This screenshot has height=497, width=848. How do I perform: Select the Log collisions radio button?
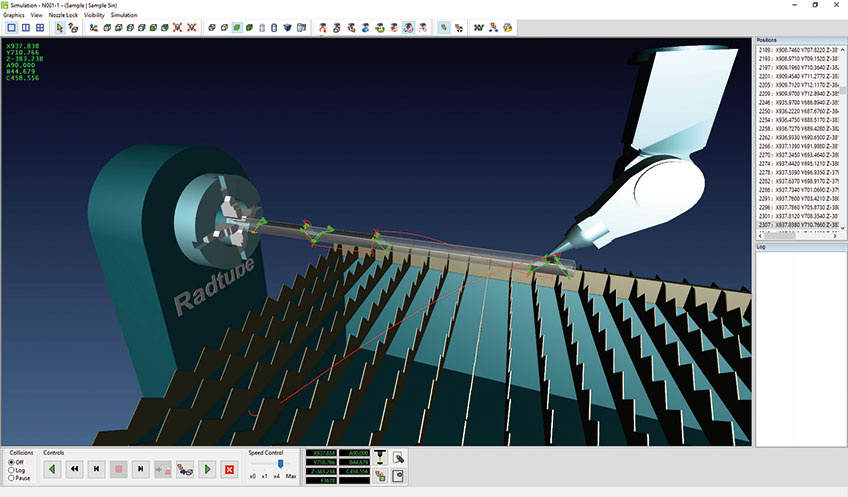[12, 469]
